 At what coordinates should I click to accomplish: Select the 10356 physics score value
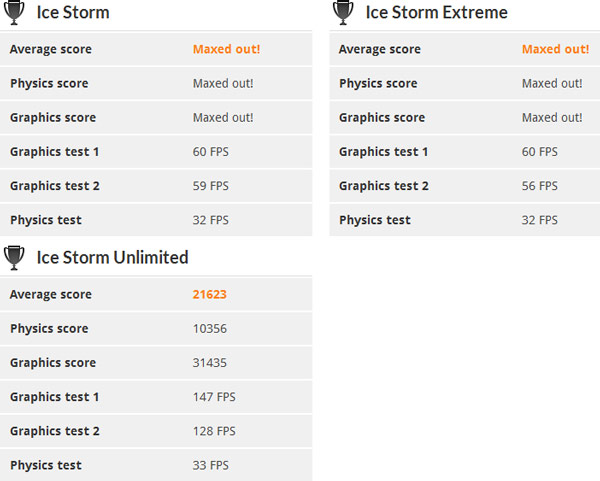click(x=212, y=329)
